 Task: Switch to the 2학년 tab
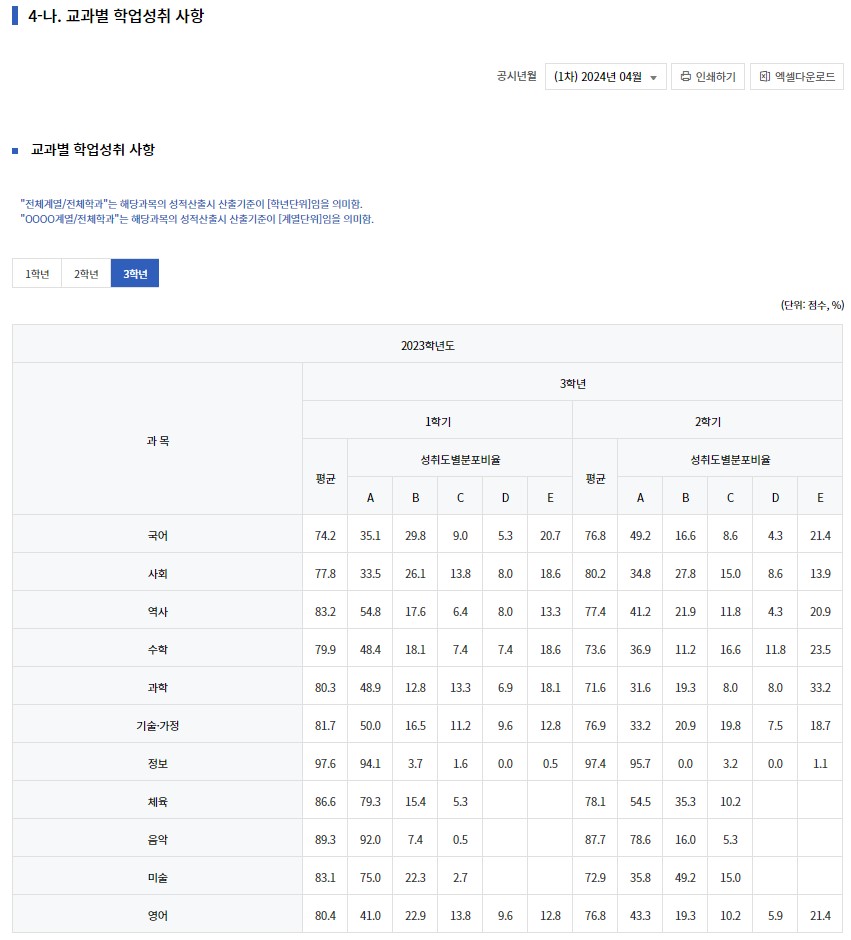pyautogui.click(x=85, y=273)
